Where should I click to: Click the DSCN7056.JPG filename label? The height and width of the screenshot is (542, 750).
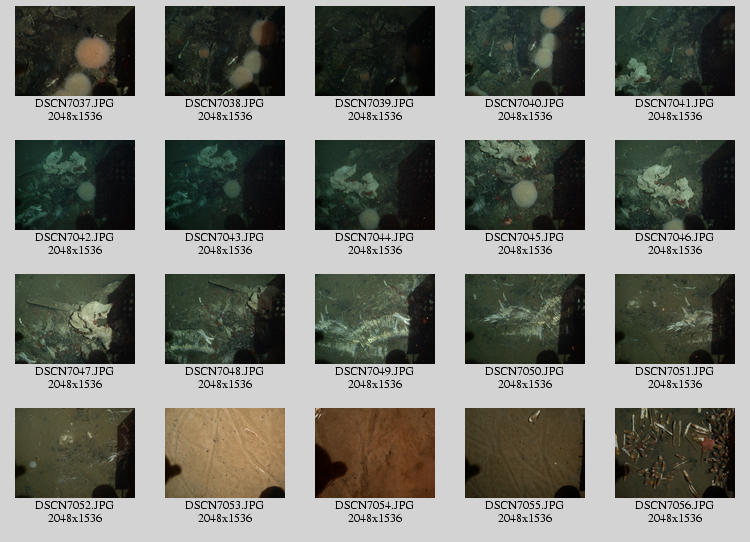[x=675, y=505]
